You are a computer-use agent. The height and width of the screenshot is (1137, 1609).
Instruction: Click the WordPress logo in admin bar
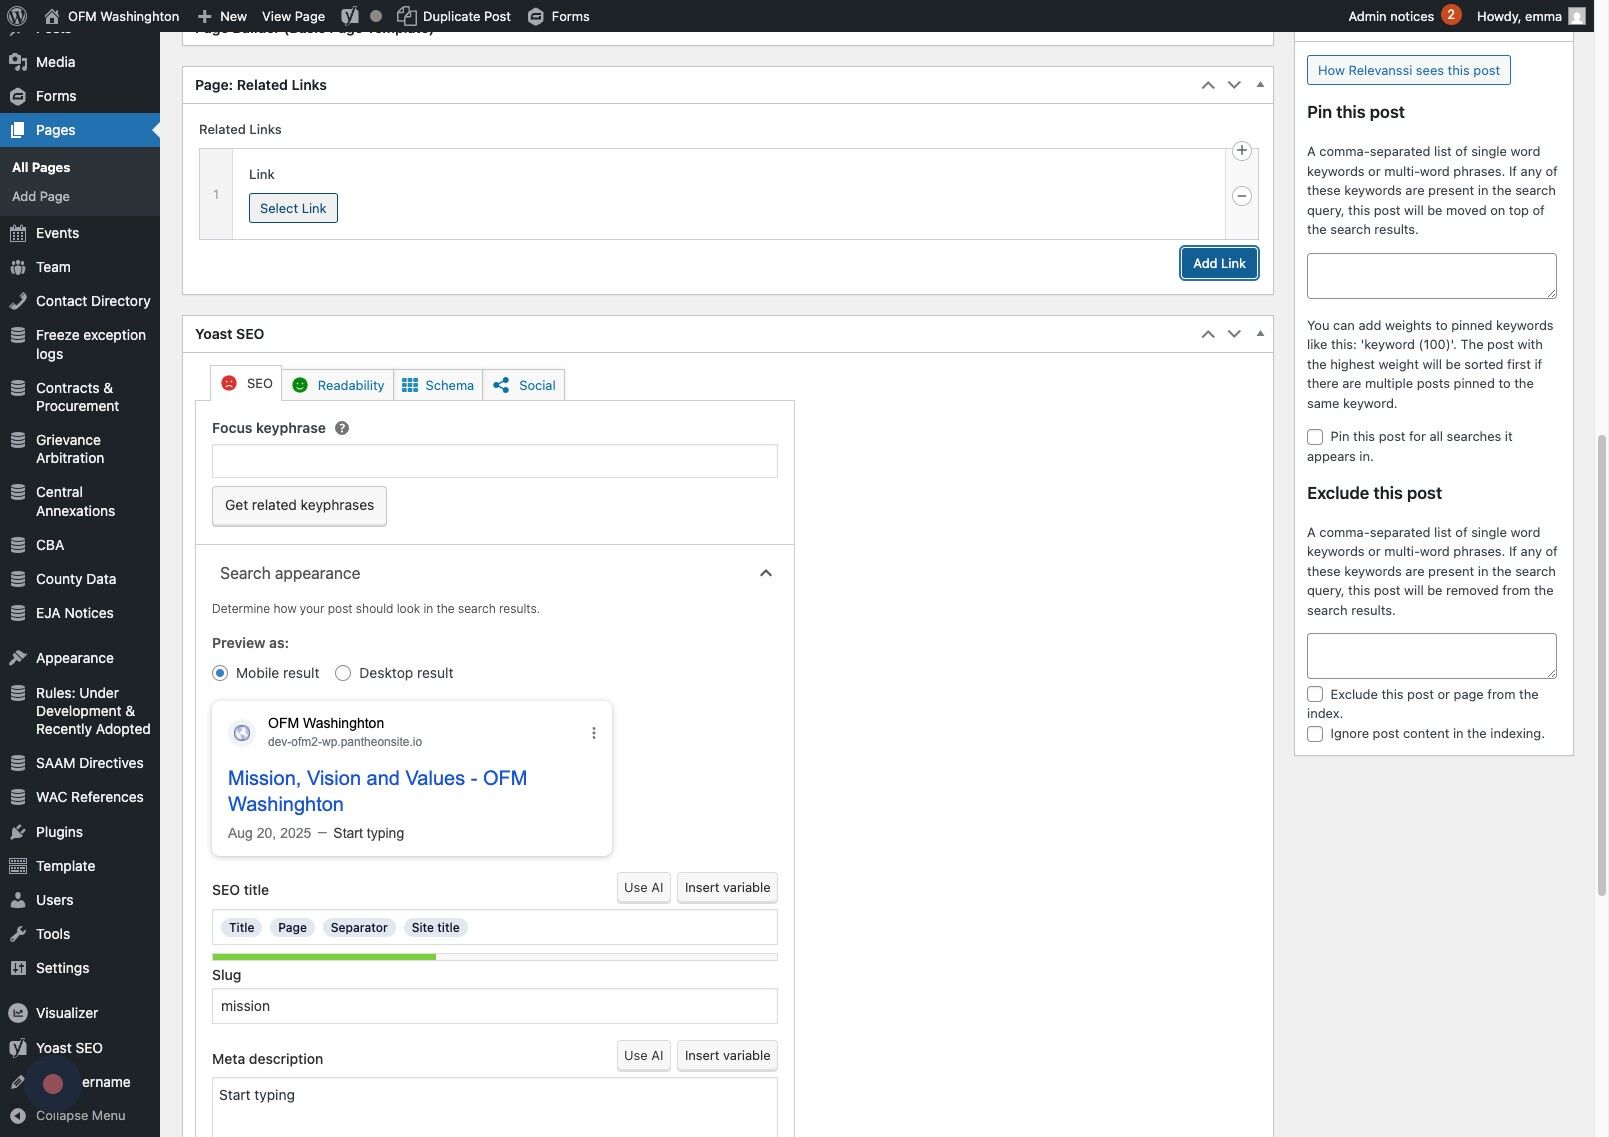(17, 16)
